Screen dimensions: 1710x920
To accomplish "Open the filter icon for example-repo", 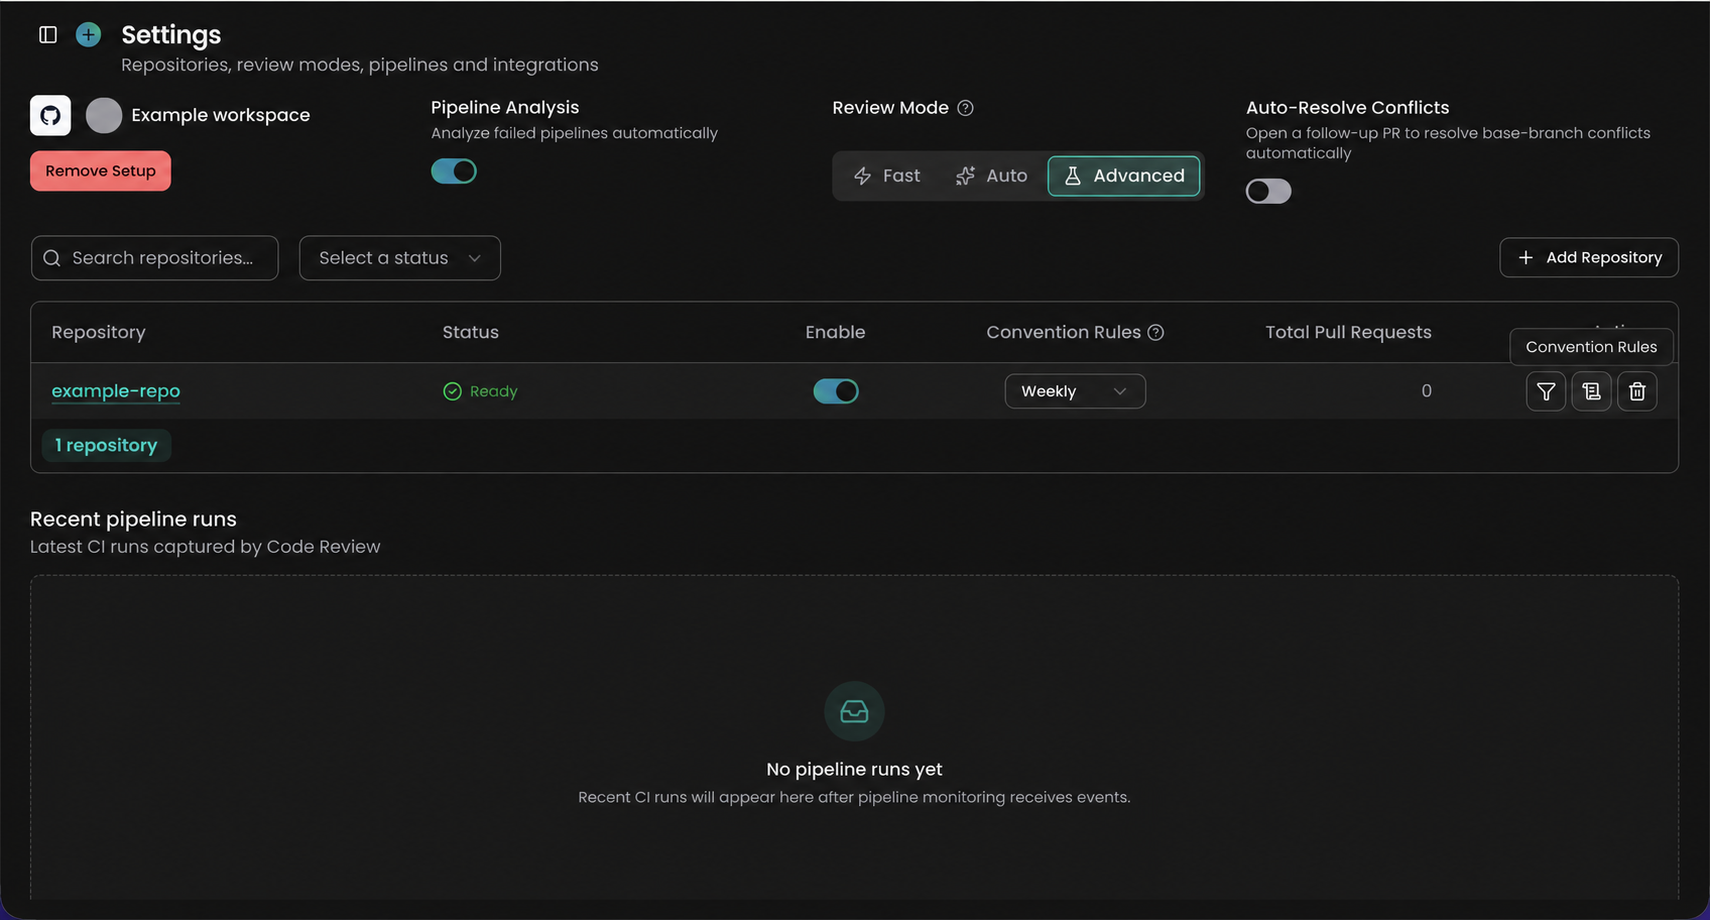I will 1546,391.
